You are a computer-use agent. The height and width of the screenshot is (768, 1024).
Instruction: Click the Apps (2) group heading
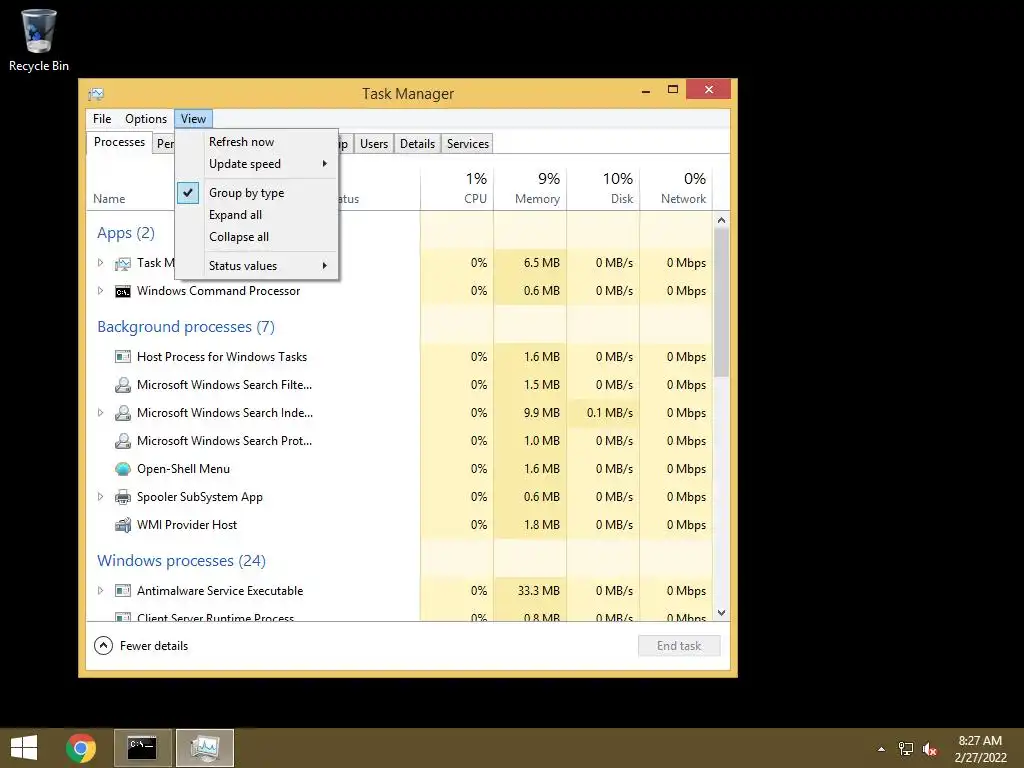click(x=126, y=233)
